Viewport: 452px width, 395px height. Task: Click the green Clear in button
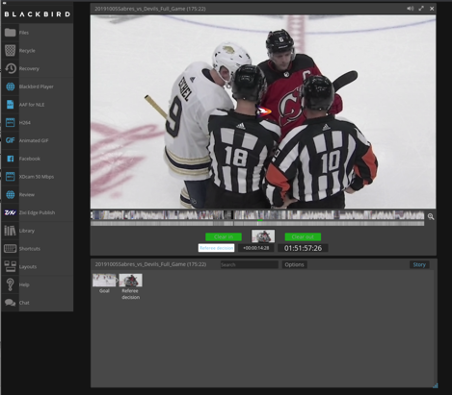[x=223, y=237]
